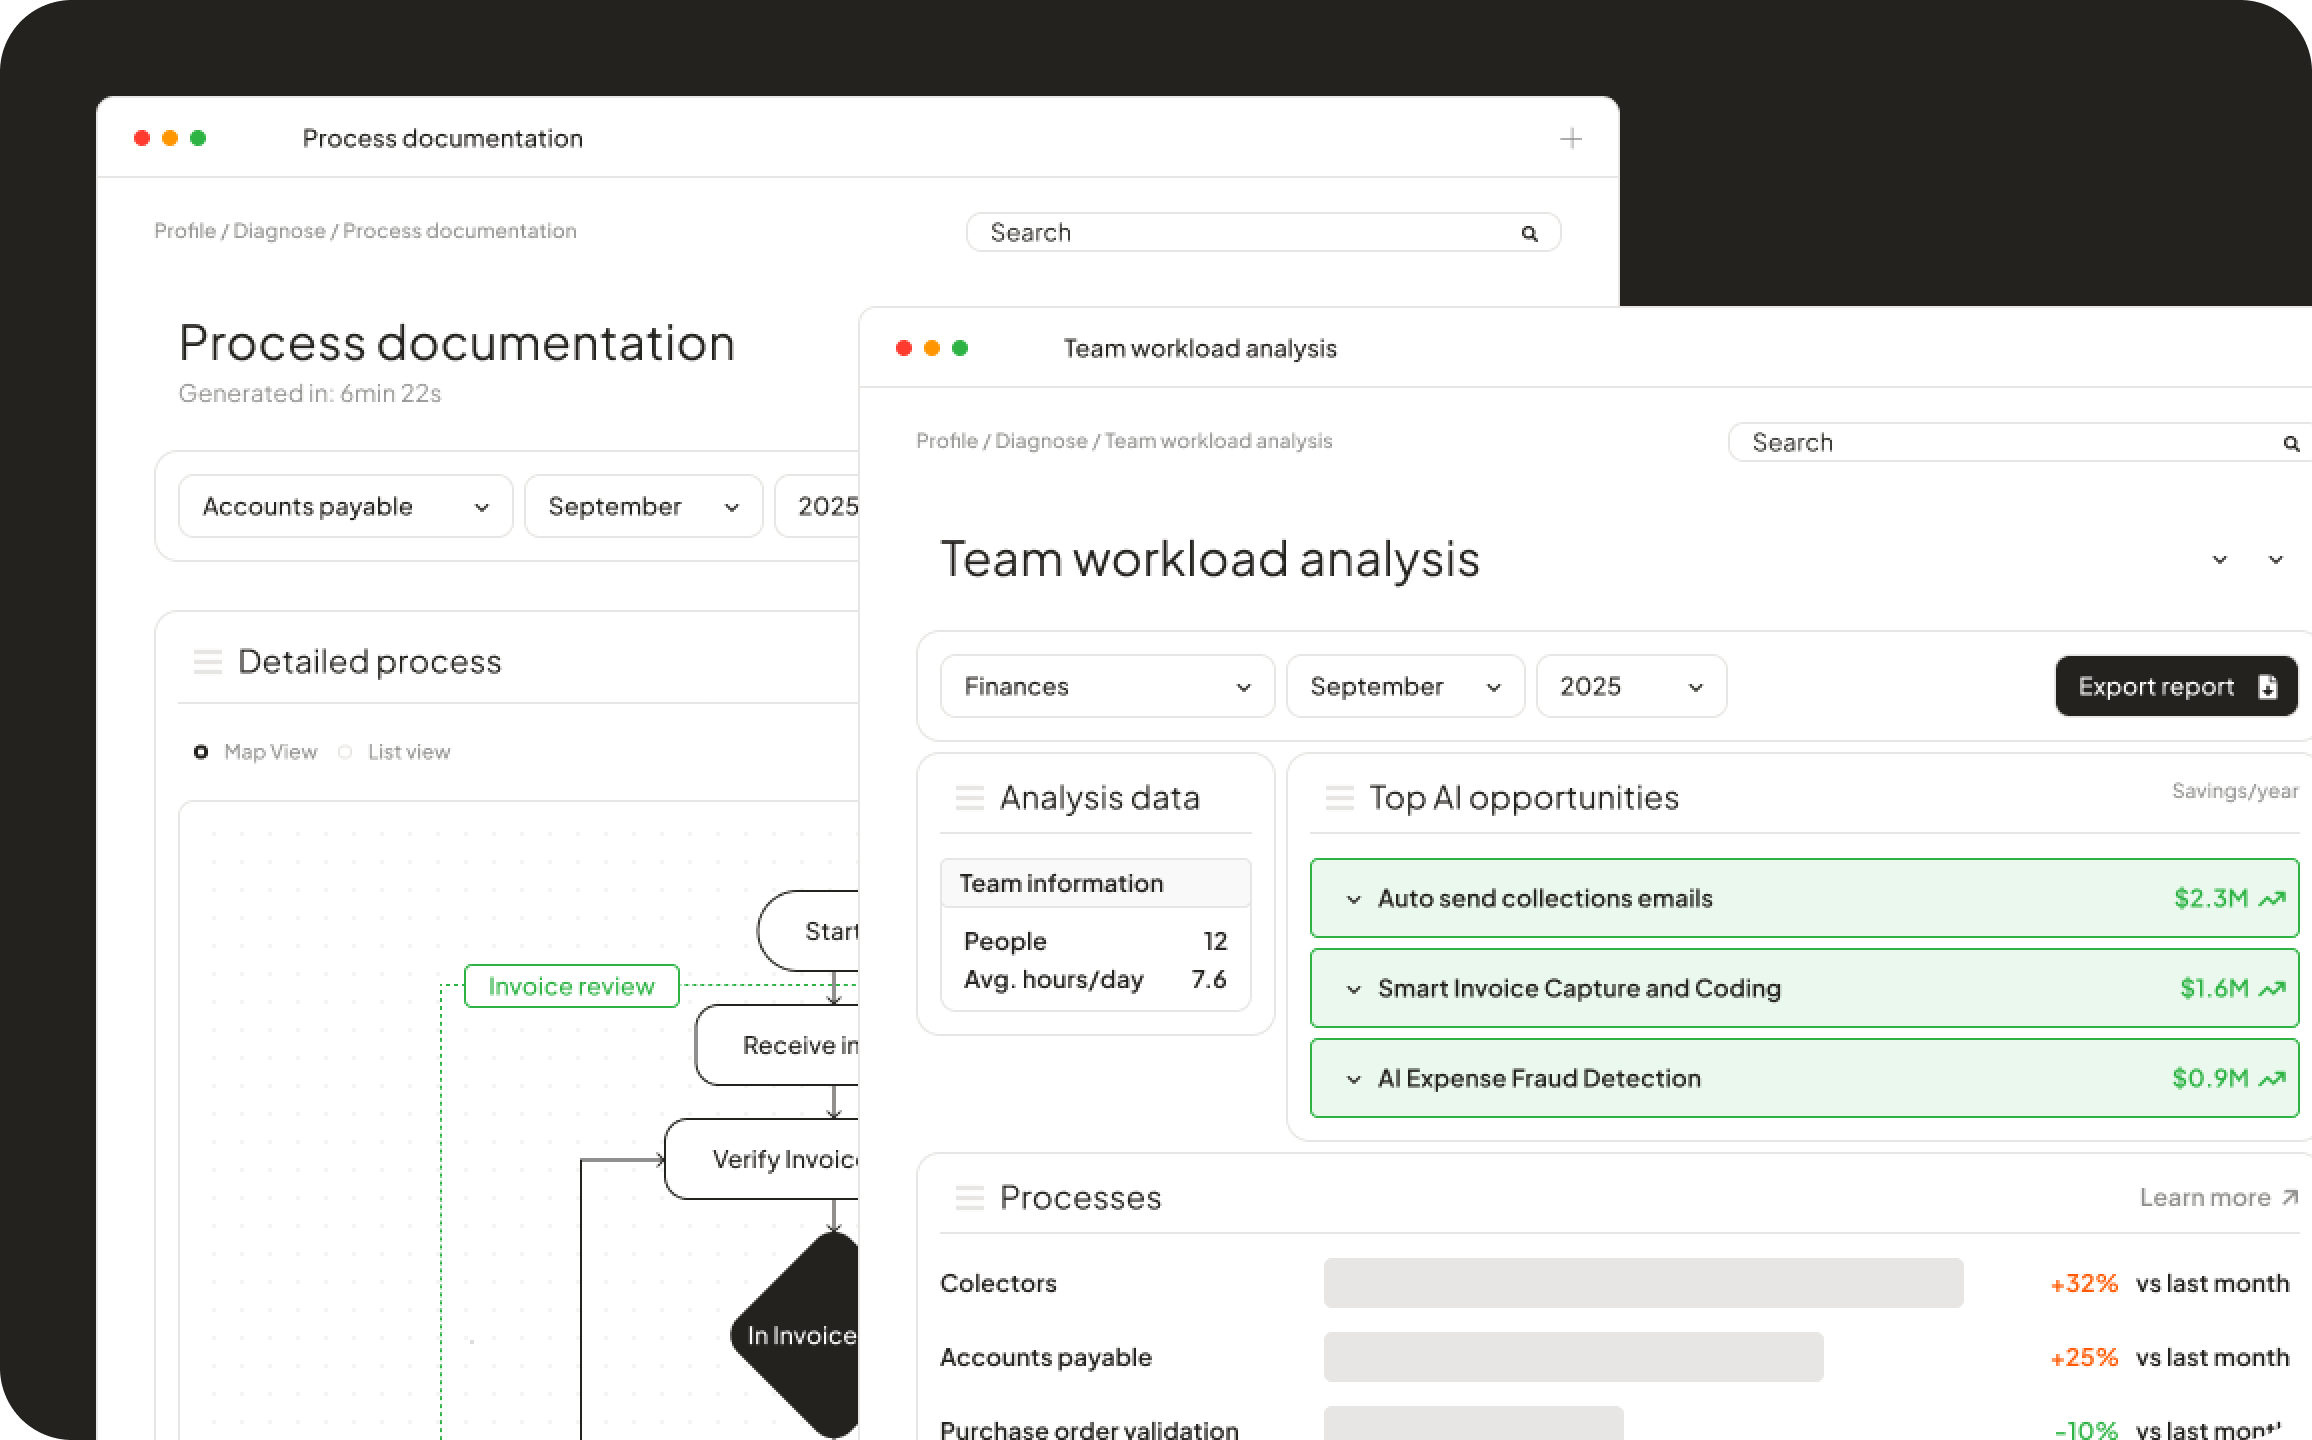Open September dropdown in Team workload window

pyautogui.click(x=1404, y=687)
